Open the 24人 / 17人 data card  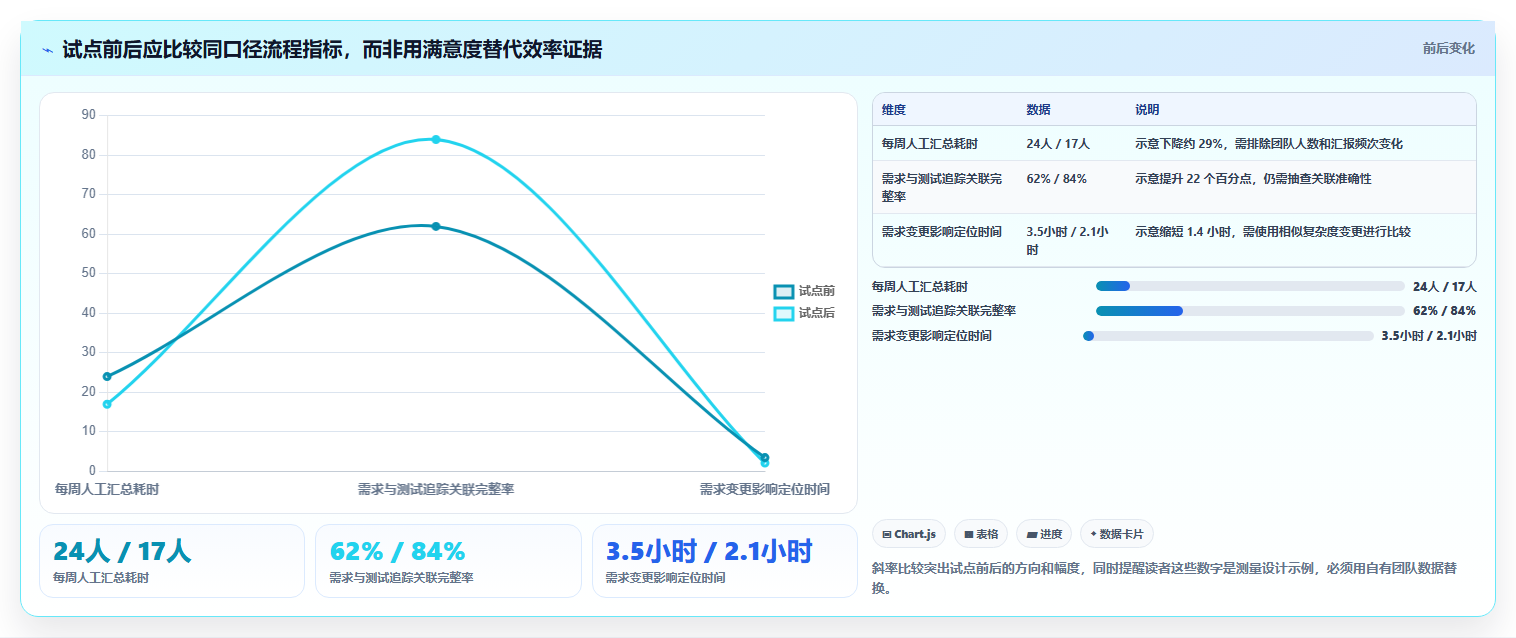click(x=172, y=561)
